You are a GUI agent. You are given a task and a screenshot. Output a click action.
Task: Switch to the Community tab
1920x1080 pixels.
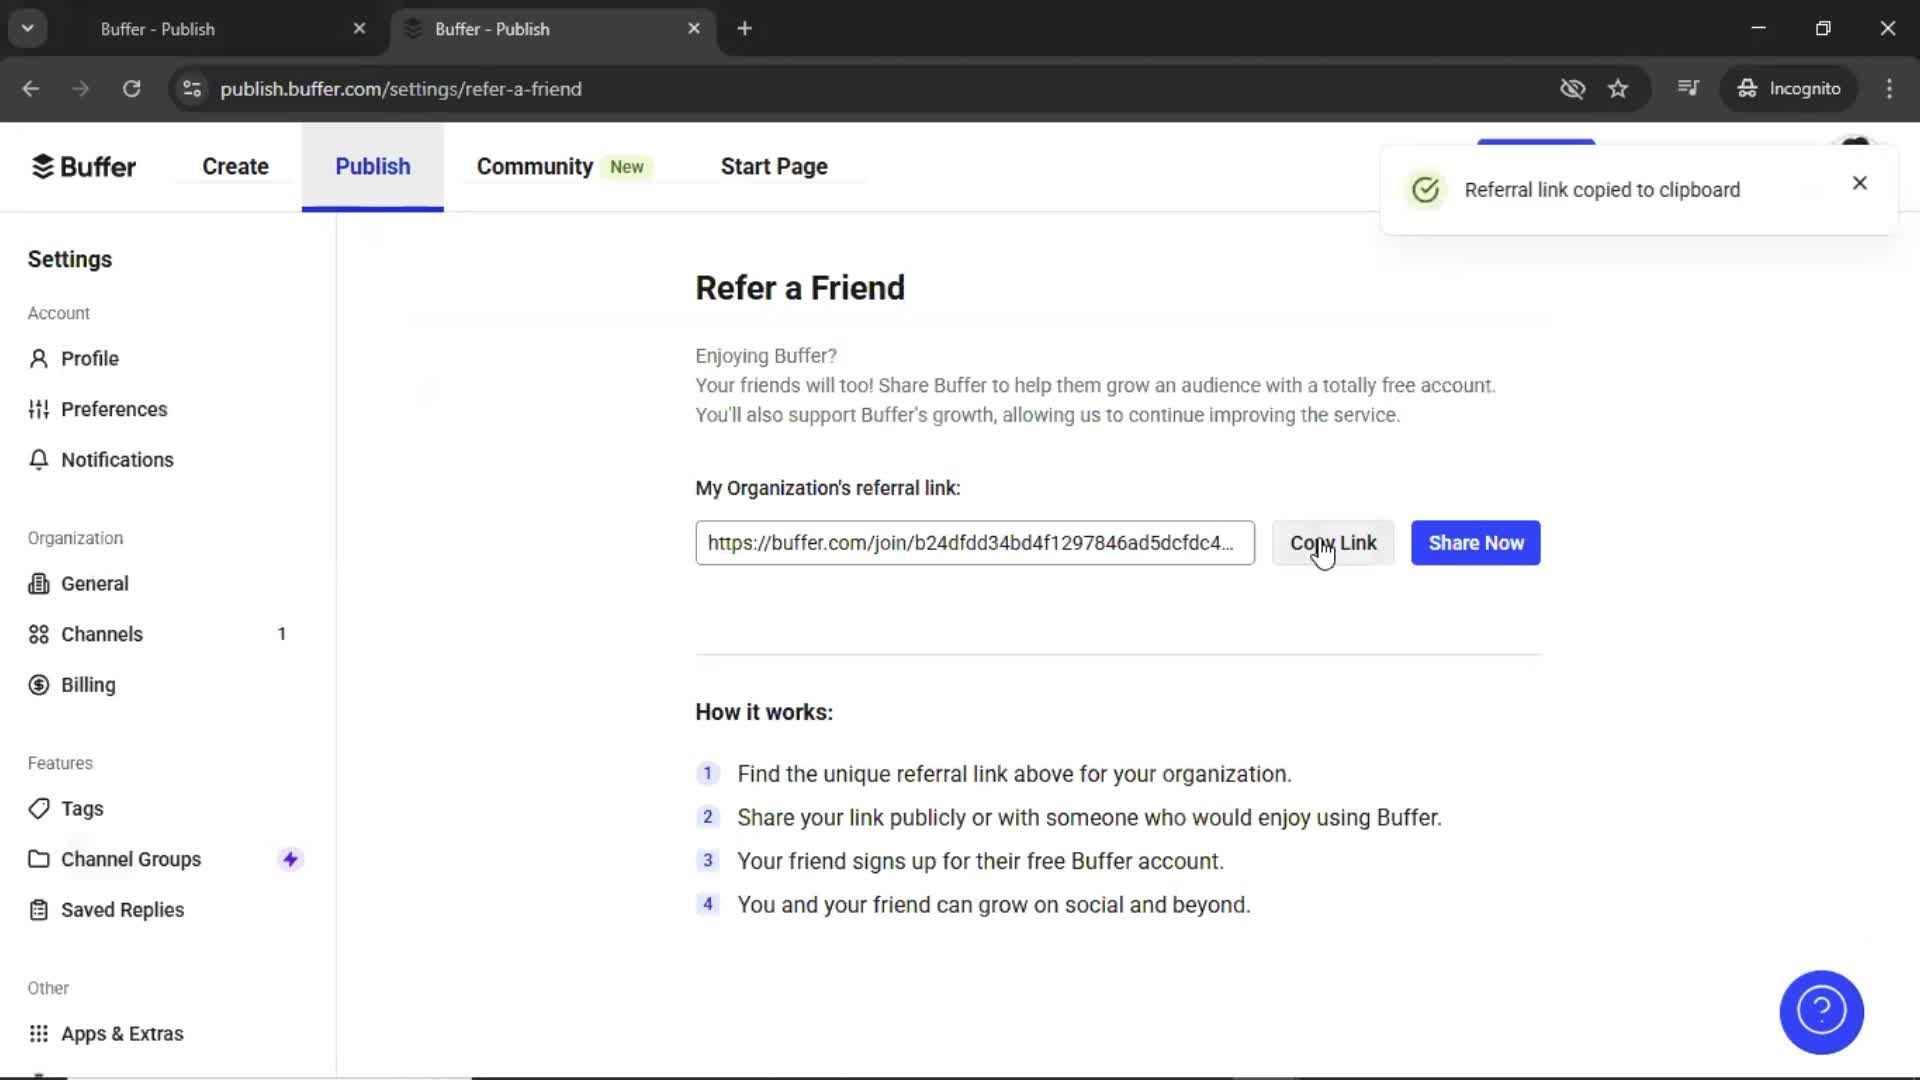point(533,166)
